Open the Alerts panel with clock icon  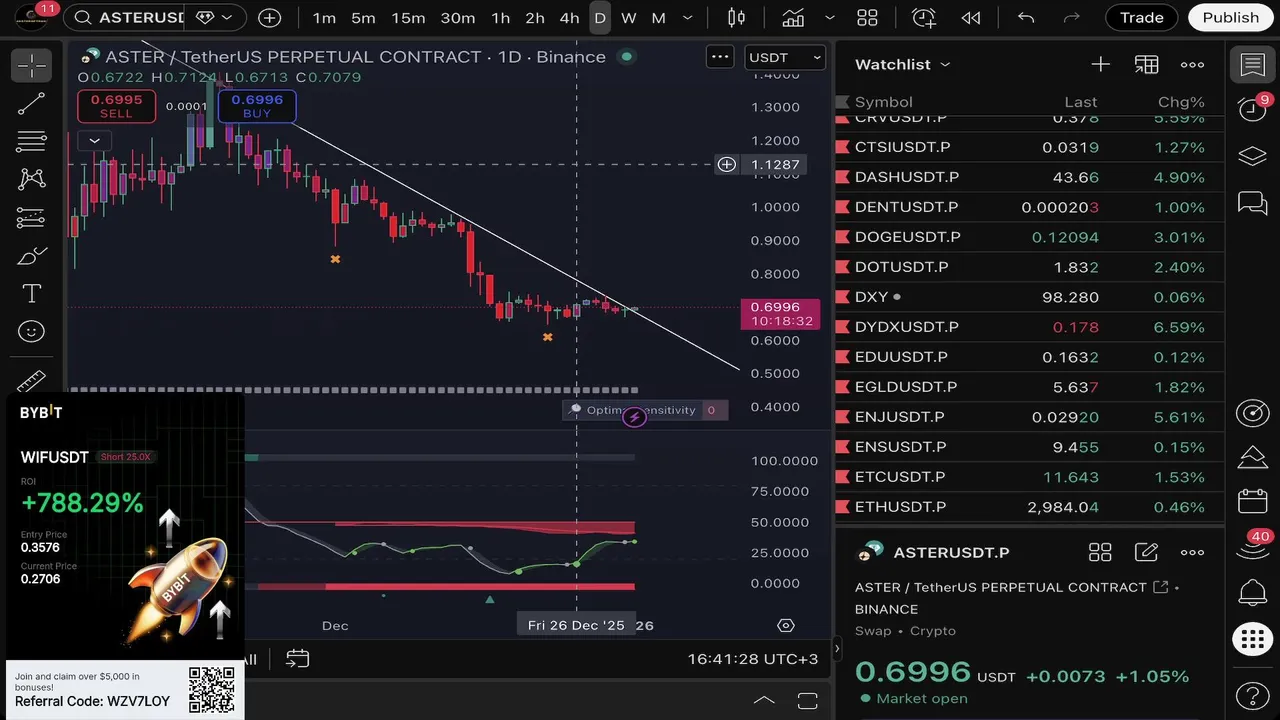click(1252, 109)
